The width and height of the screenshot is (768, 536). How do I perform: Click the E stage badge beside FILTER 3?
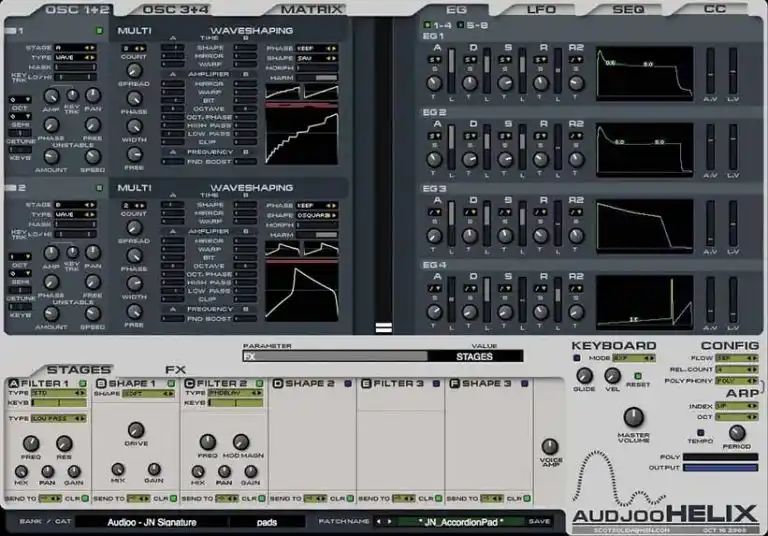click(x=366, y=383)
